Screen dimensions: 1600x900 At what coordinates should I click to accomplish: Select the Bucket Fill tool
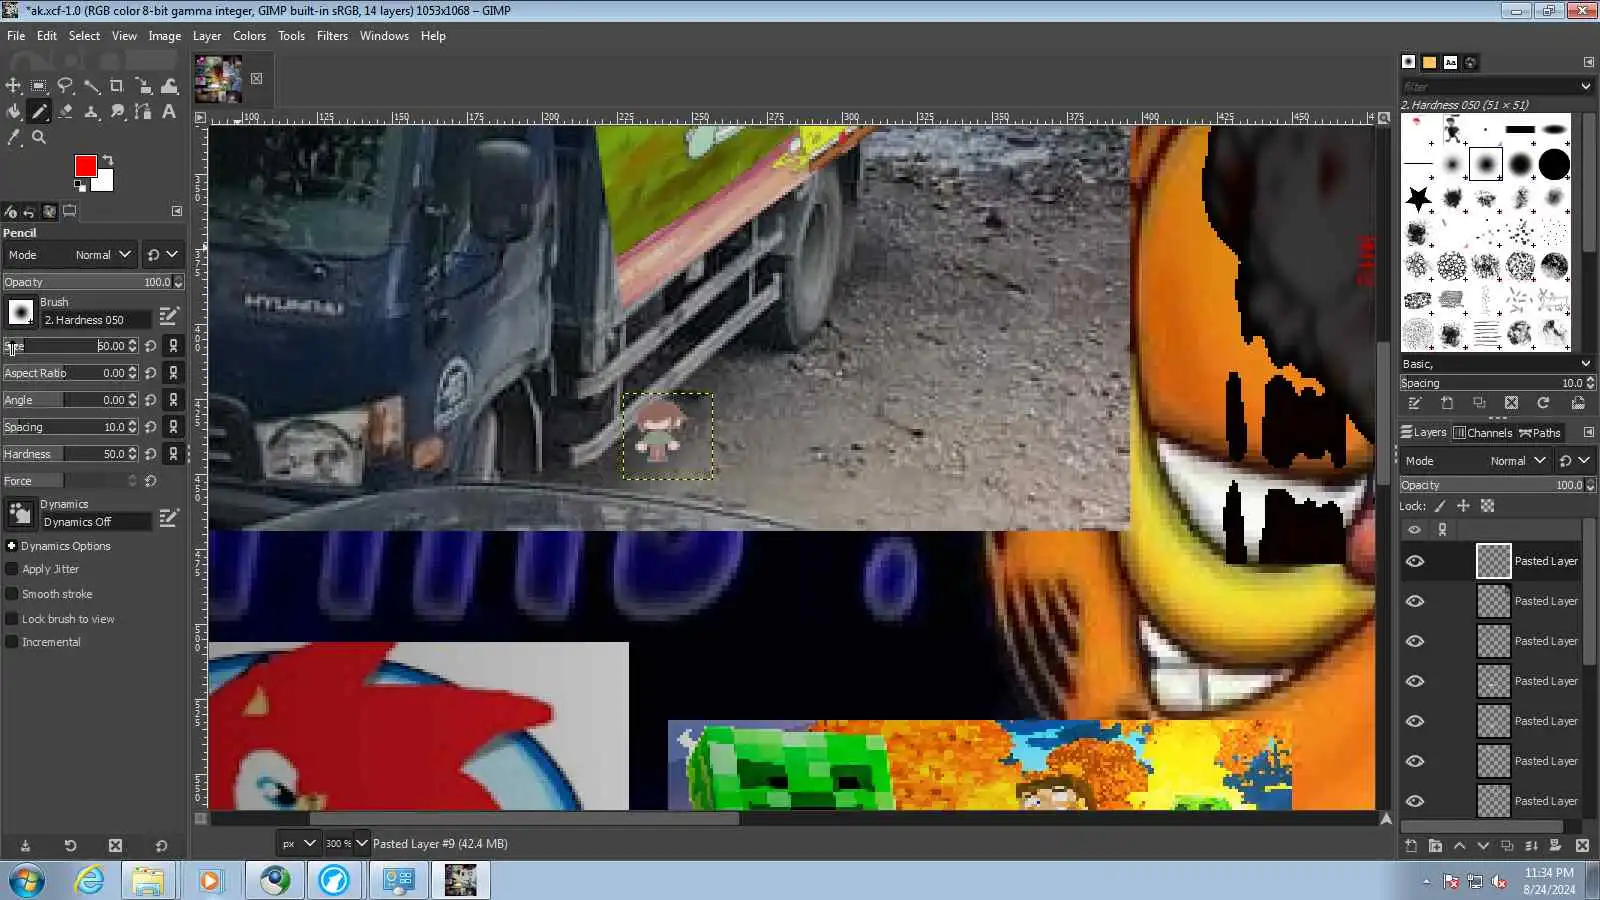pyautogui.click(x=13, y=112)
